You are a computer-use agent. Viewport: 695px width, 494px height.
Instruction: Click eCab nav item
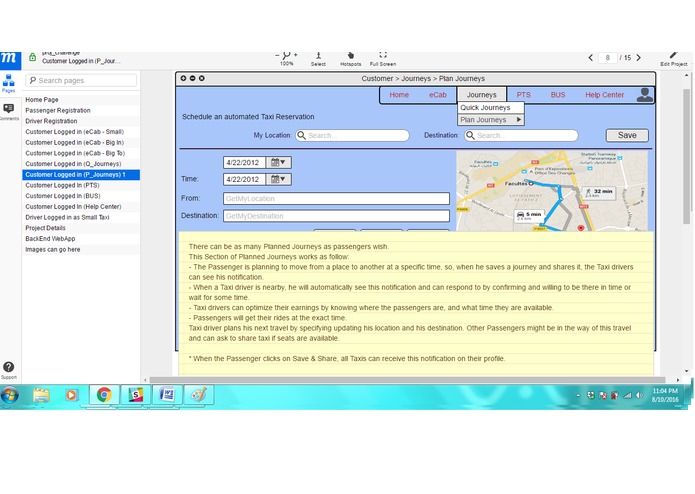coord(437,95)
